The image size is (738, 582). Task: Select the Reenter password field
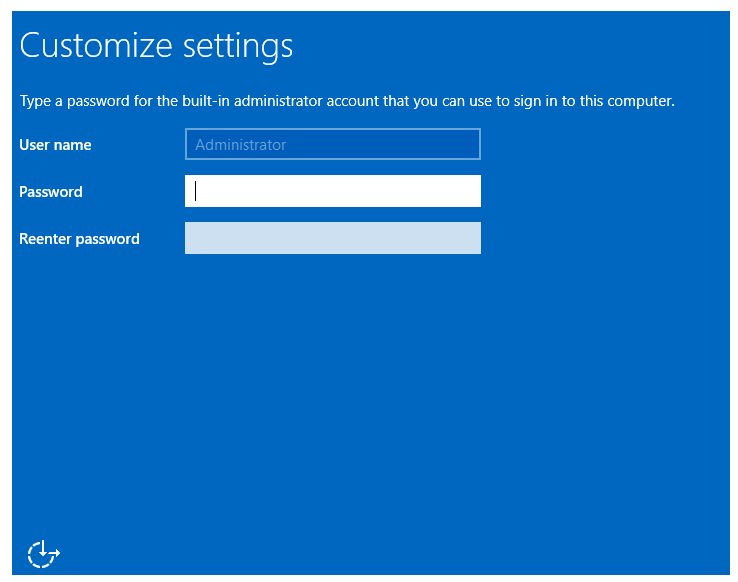(333, 238)
